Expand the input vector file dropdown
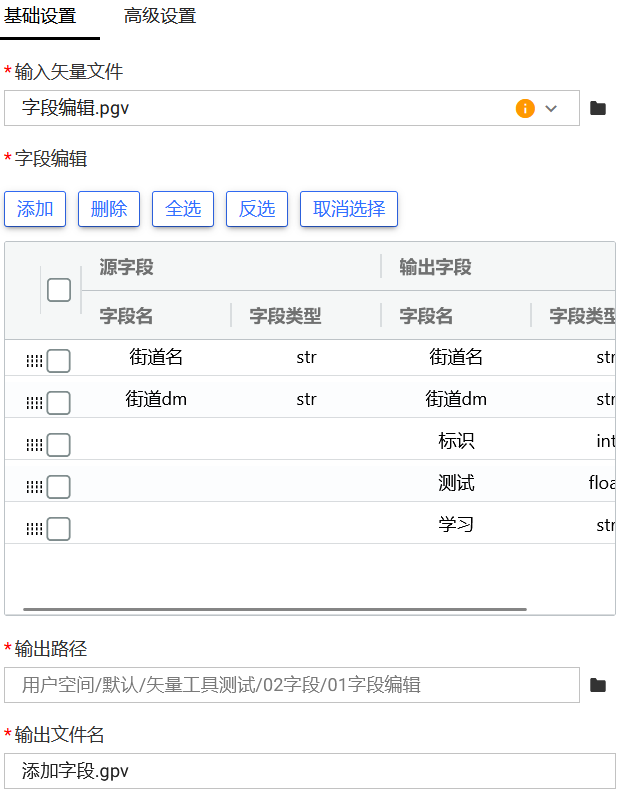 (551, 108)
